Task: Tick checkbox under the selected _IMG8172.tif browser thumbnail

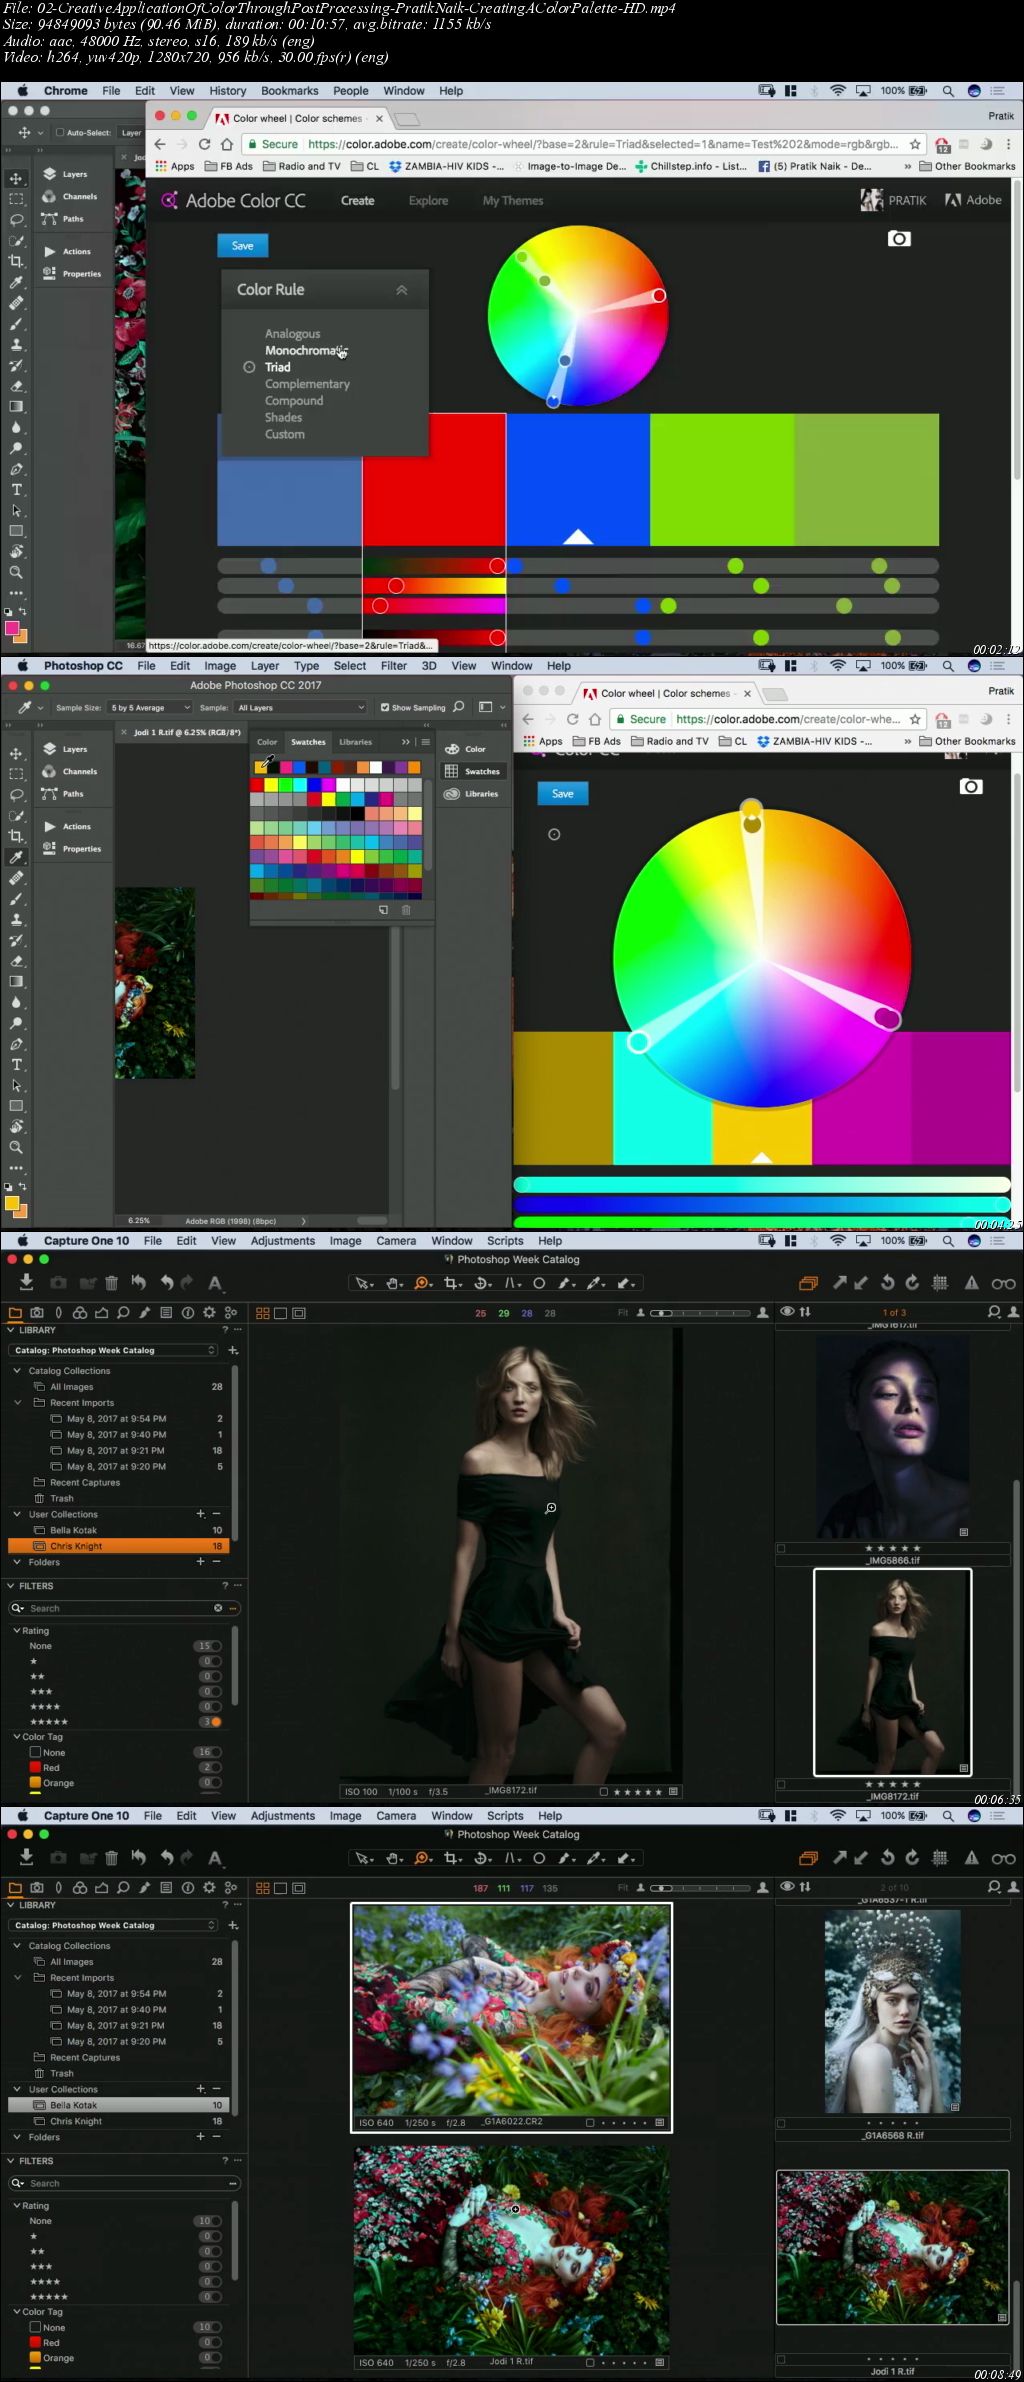Action: (x=781, y=1784)
